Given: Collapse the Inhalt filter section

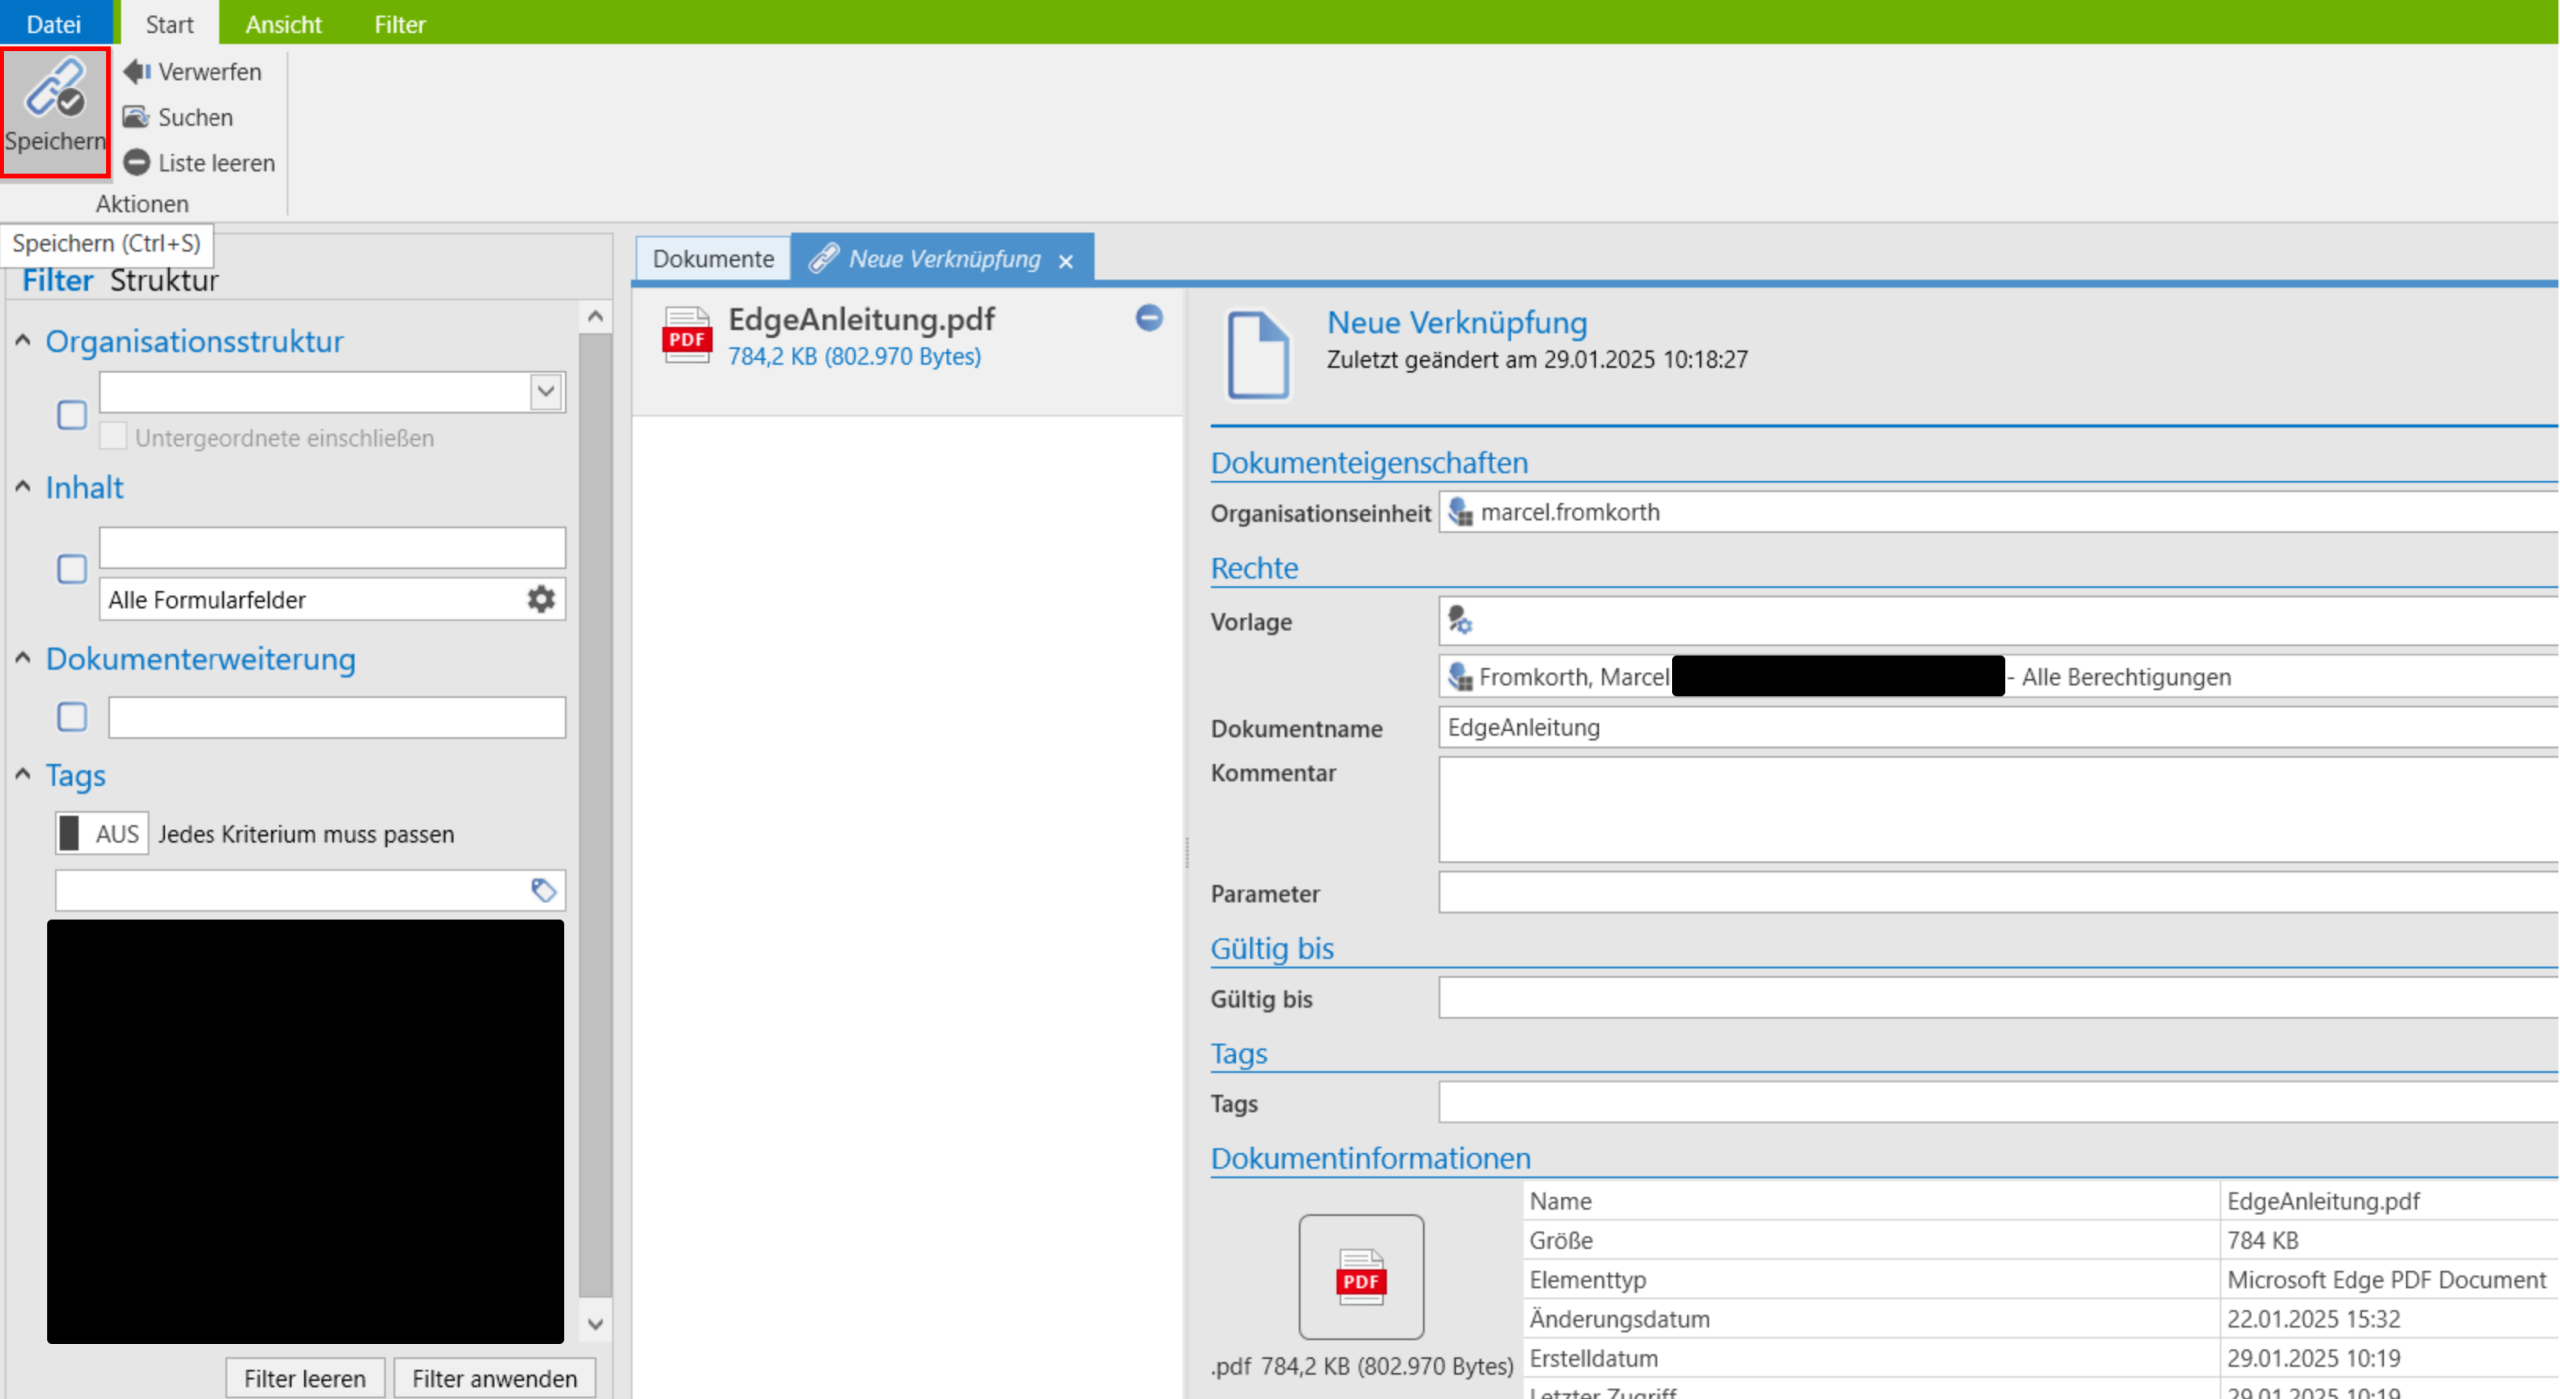Looking at the screenshot, I should click(x=22, y=485).
